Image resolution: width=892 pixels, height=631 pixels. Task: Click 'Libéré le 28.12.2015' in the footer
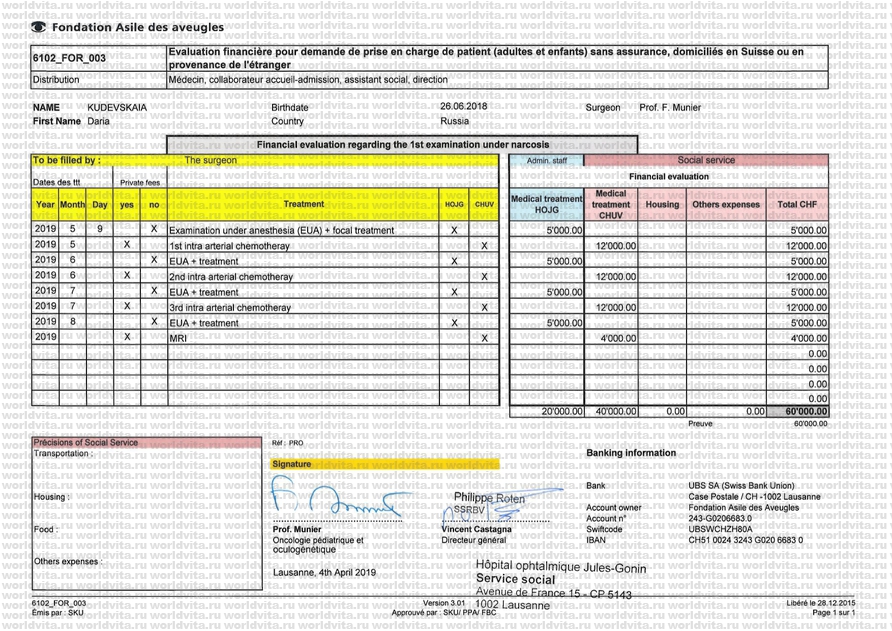click(x=820, y=603)
